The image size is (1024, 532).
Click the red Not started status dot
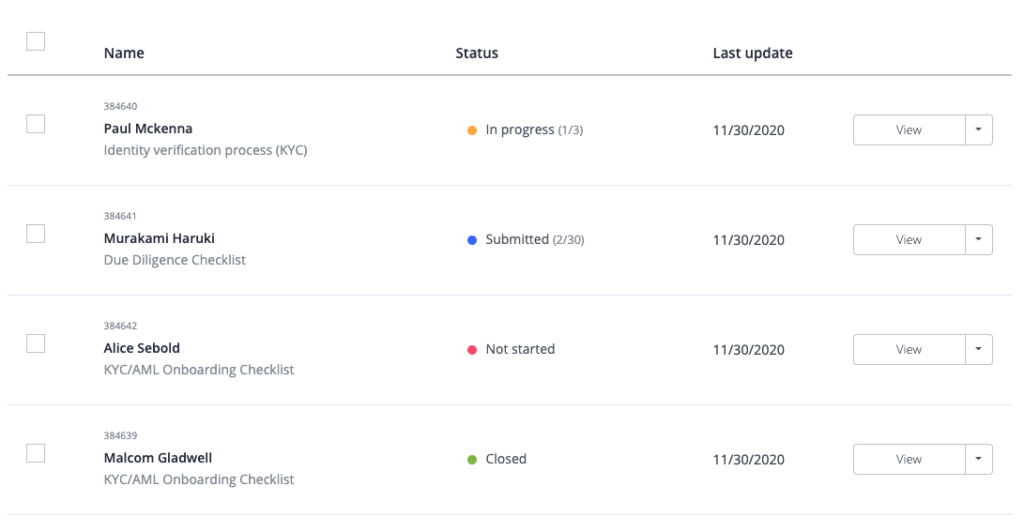(472, 350)
